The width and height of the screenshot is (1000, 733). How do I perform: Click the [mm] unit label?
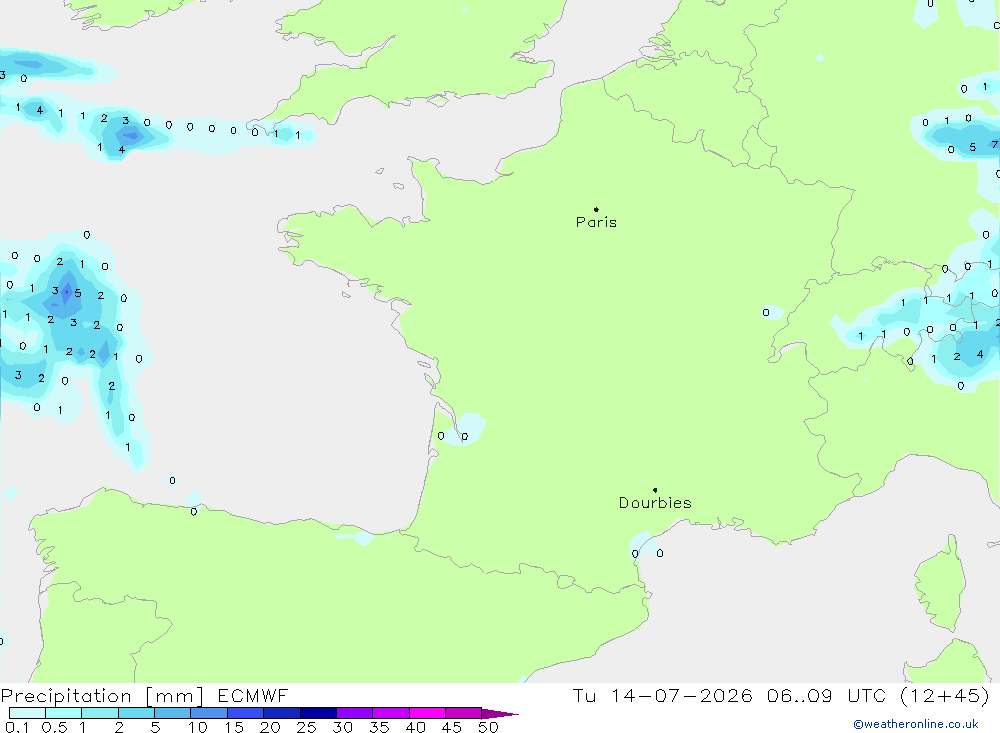coord(175,696)
